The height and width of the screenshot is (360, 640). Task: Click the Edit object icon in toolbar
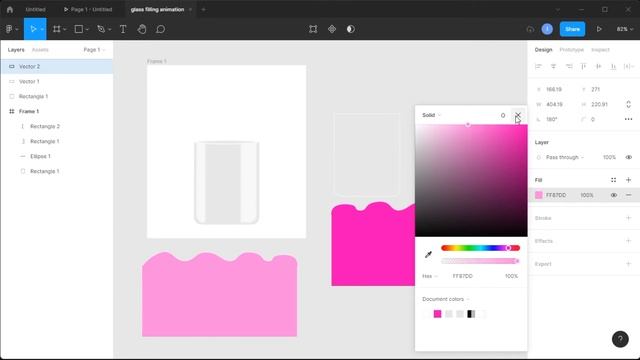pyautogui.click(x=313, y=29)
